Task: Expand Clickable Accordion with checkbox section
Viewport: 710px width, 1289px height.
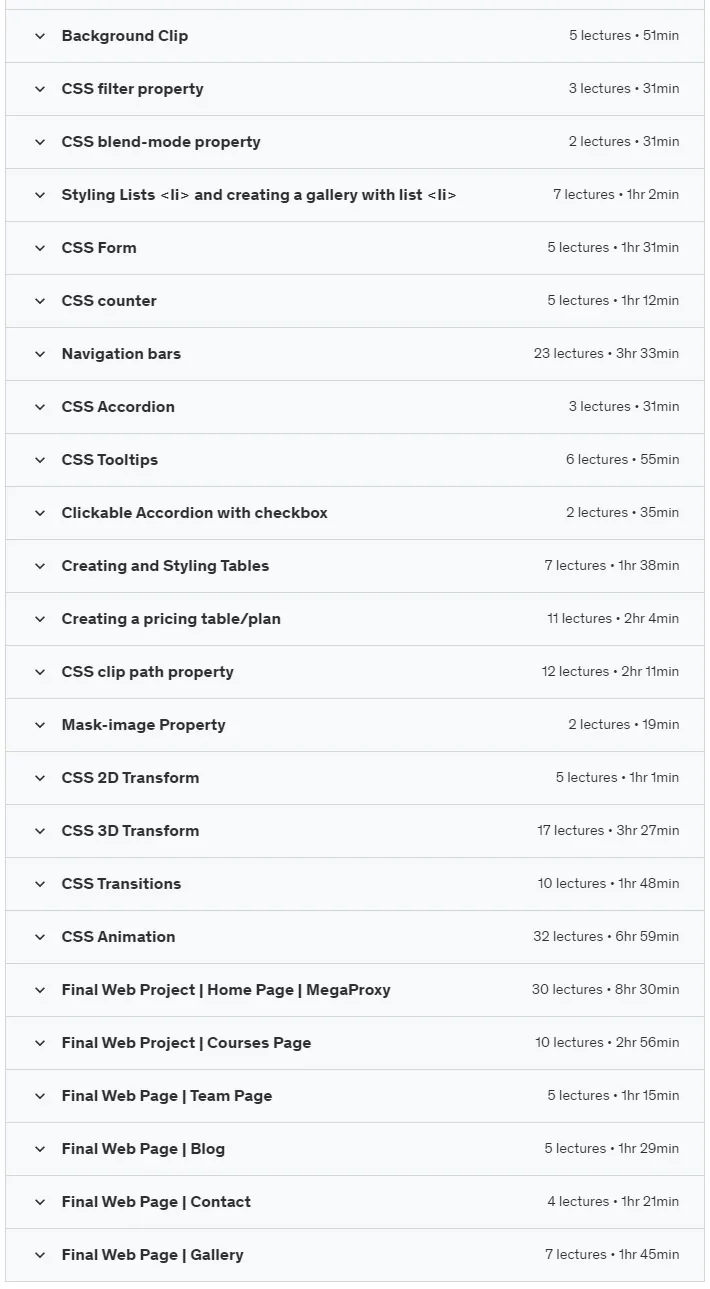Action: pyautogui.click(x=355, y=513)
